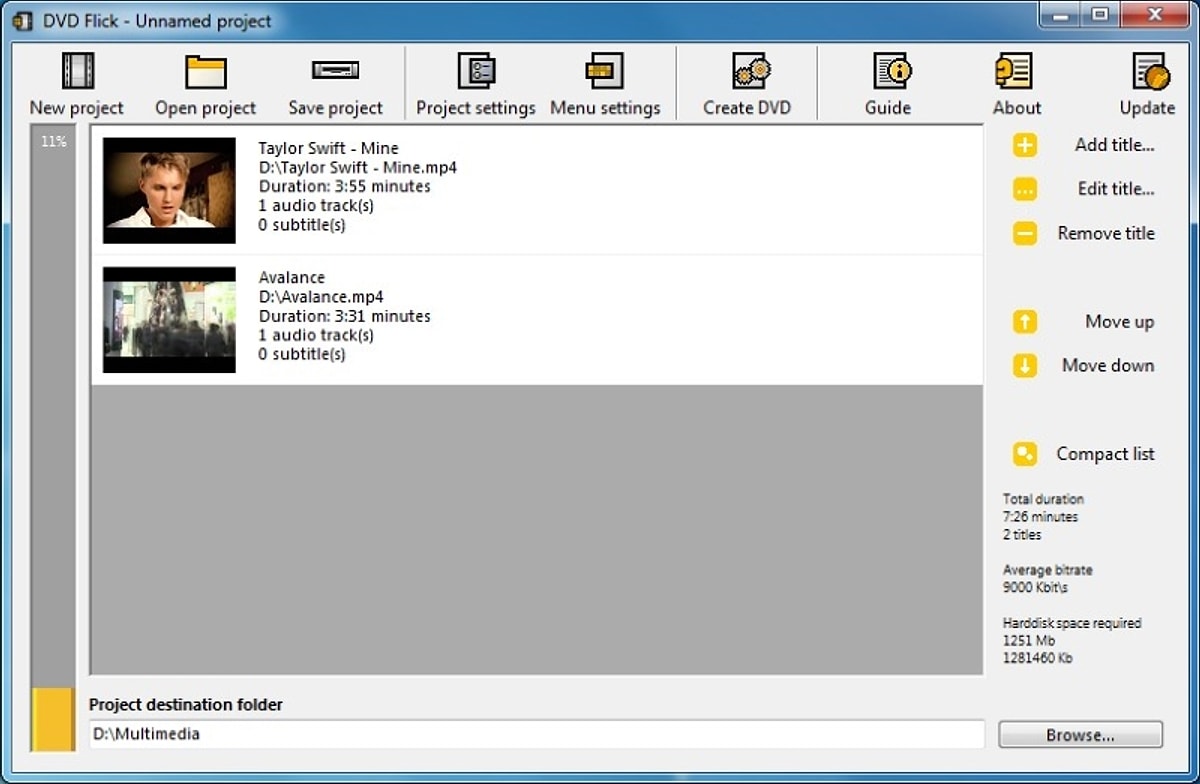
Task: Select the Taylor Swift - Mine thumbnail
Action: tap(169, 190)
